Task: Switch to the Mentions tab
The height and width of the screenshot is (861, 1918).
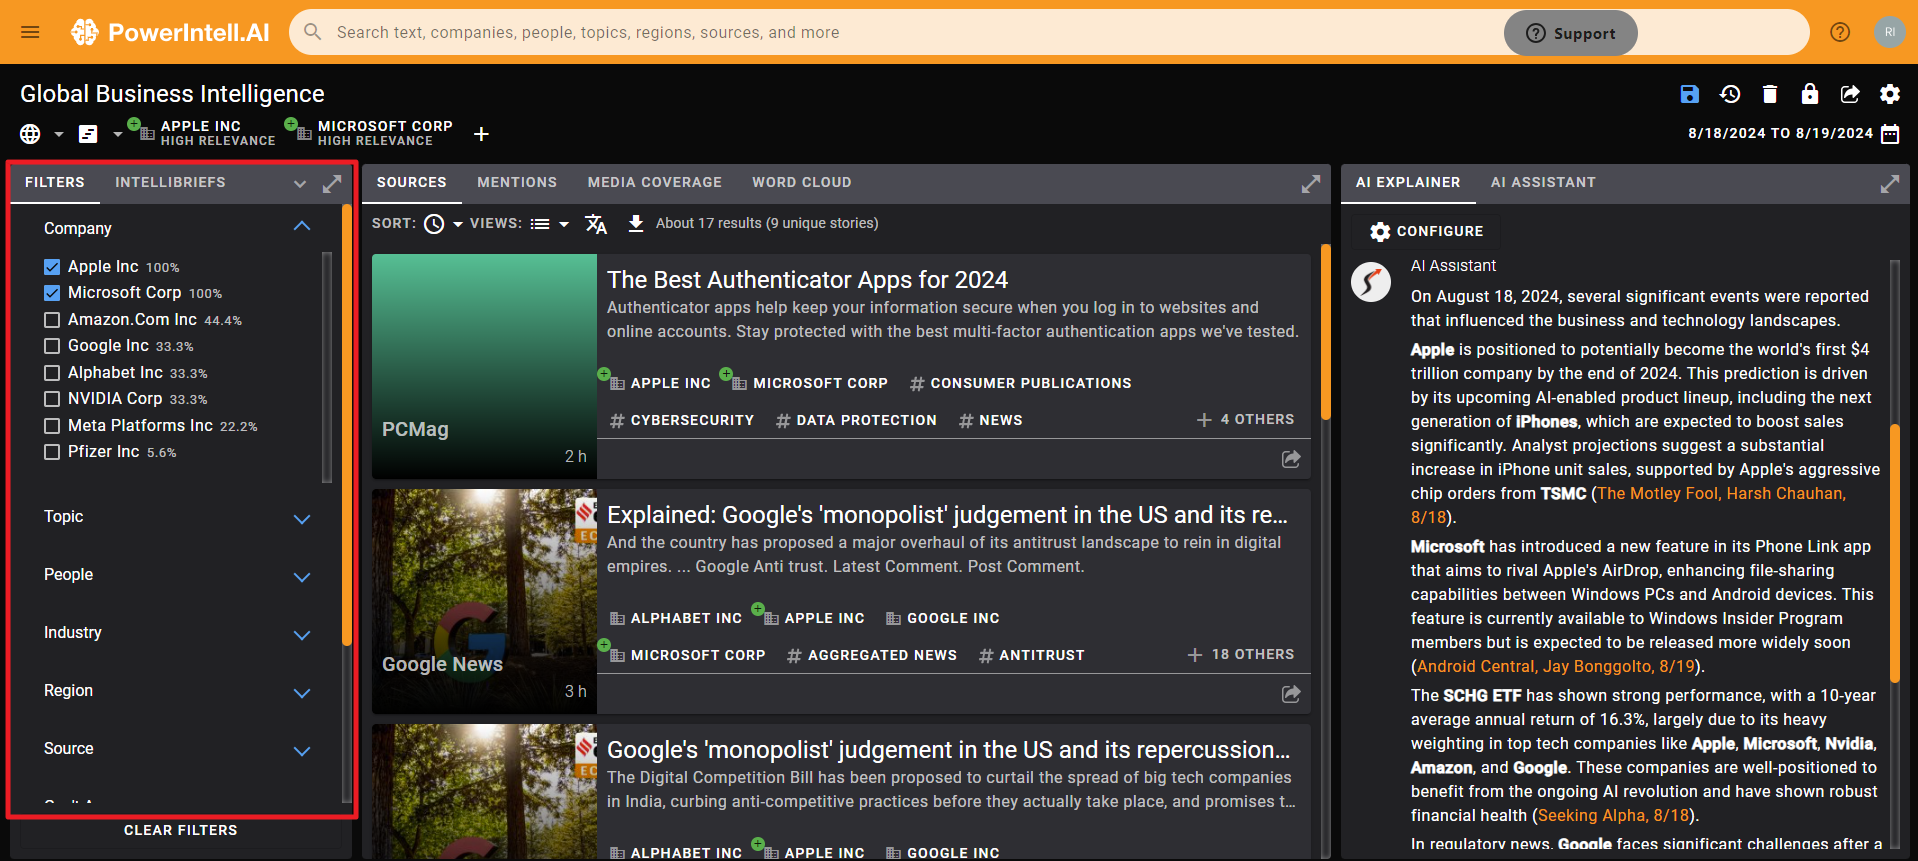Action: [x=517, y=182]
